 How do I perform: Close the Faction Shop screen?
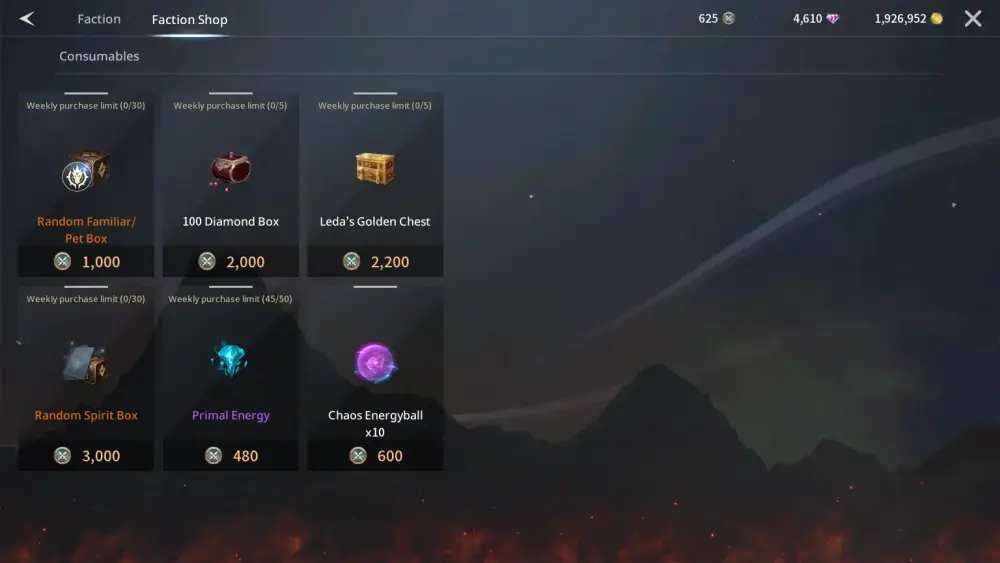pyautogui.click(x=973, y=18)
